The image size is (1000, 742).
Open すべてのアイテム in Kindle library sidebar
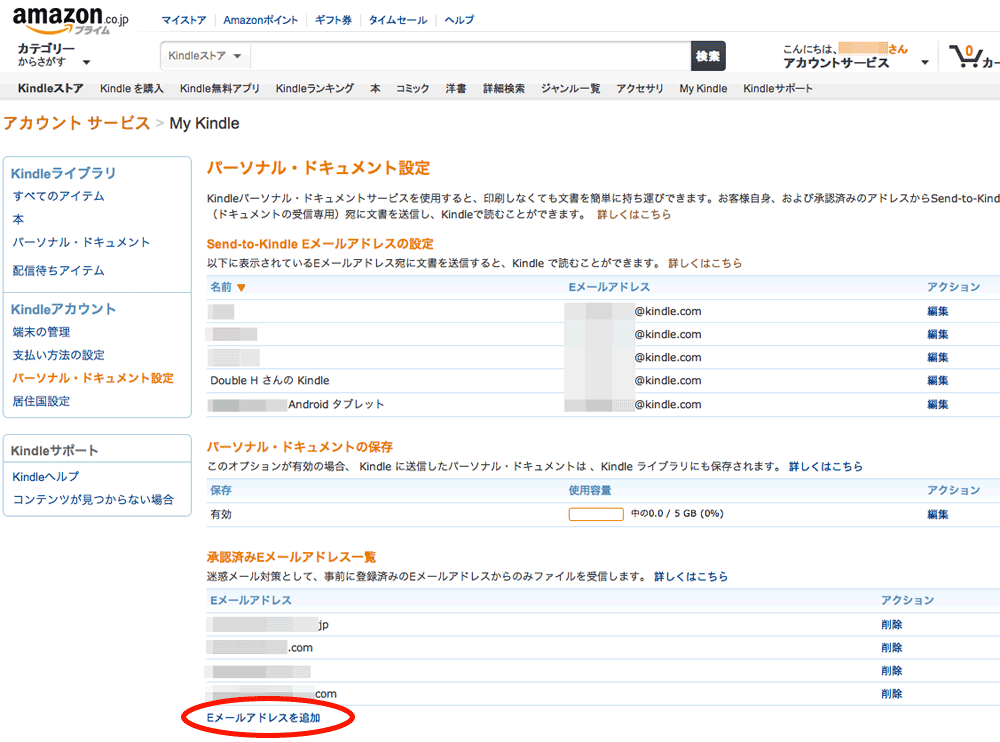point(59,196)
